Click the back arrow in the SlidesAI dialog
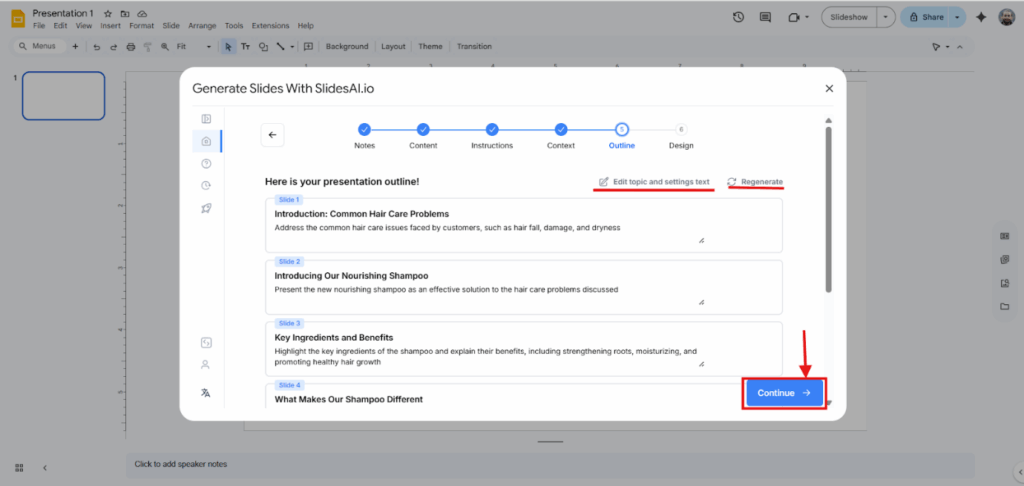This screenshot has height=486, width=1024. pos(272,135)
